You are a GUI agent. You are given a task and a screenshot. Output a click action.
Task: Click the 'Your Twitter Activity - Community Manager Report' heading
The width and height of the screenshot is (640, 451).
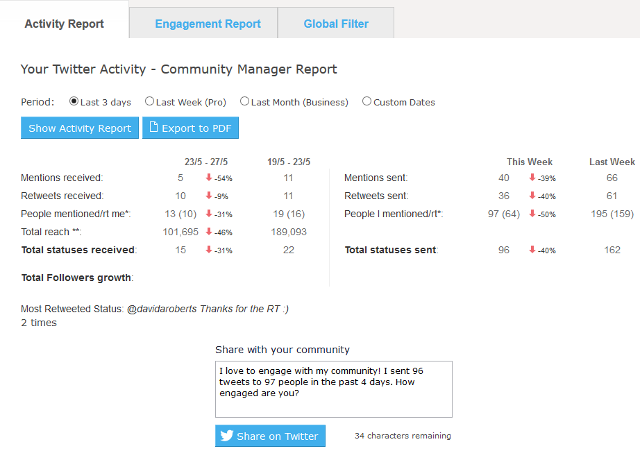coord(179,69)
